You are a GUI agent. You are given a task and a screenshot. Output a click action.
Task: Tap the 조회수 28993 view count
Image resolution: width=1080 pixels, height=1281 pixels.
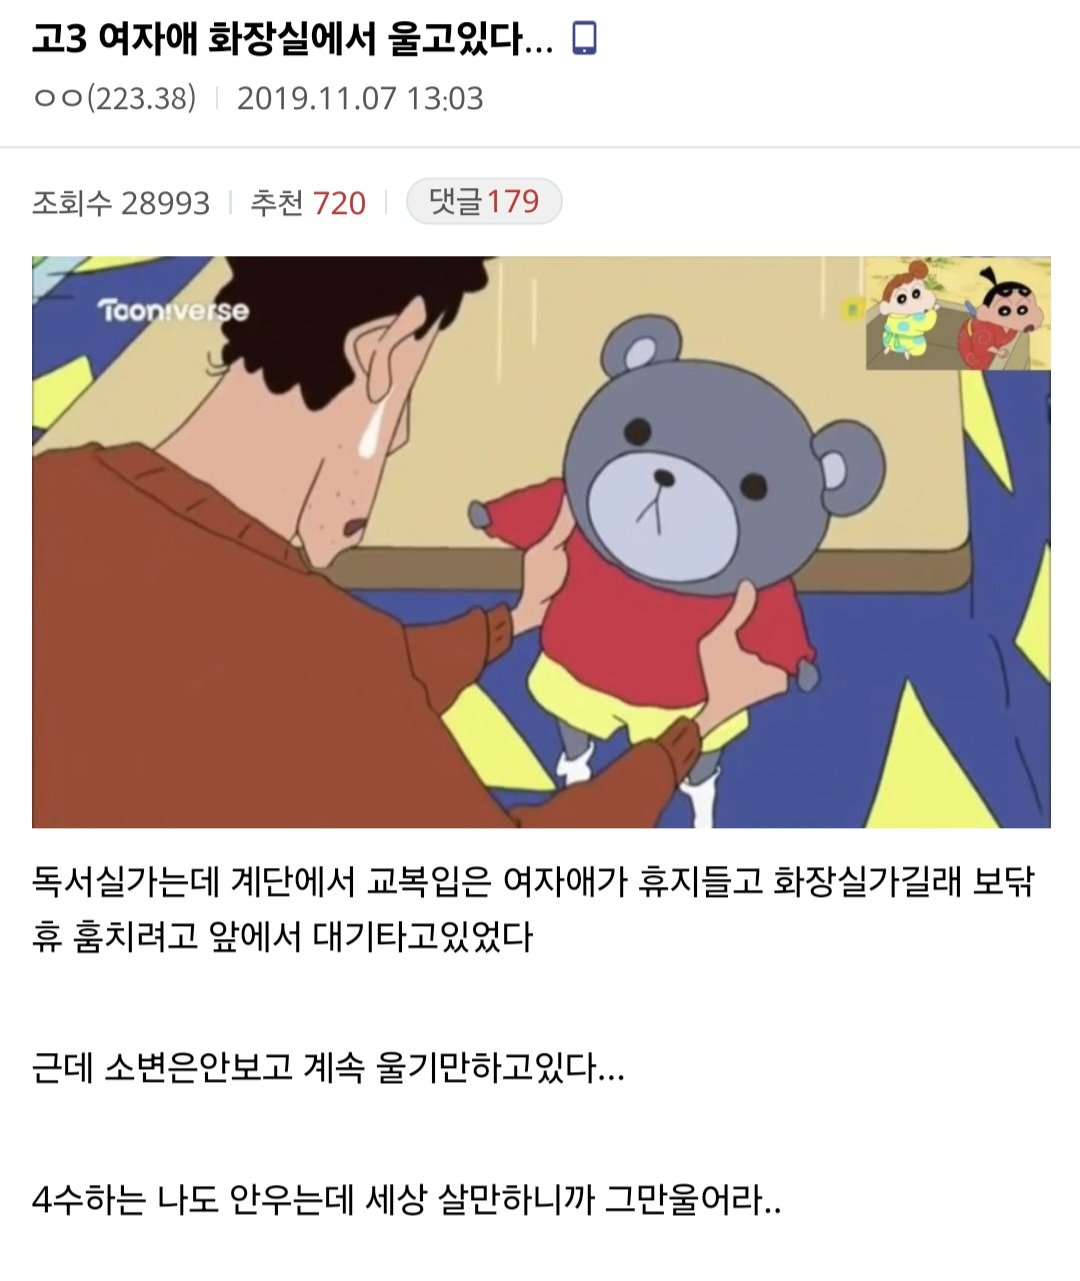pyautogui.click(x=121, y=203)
